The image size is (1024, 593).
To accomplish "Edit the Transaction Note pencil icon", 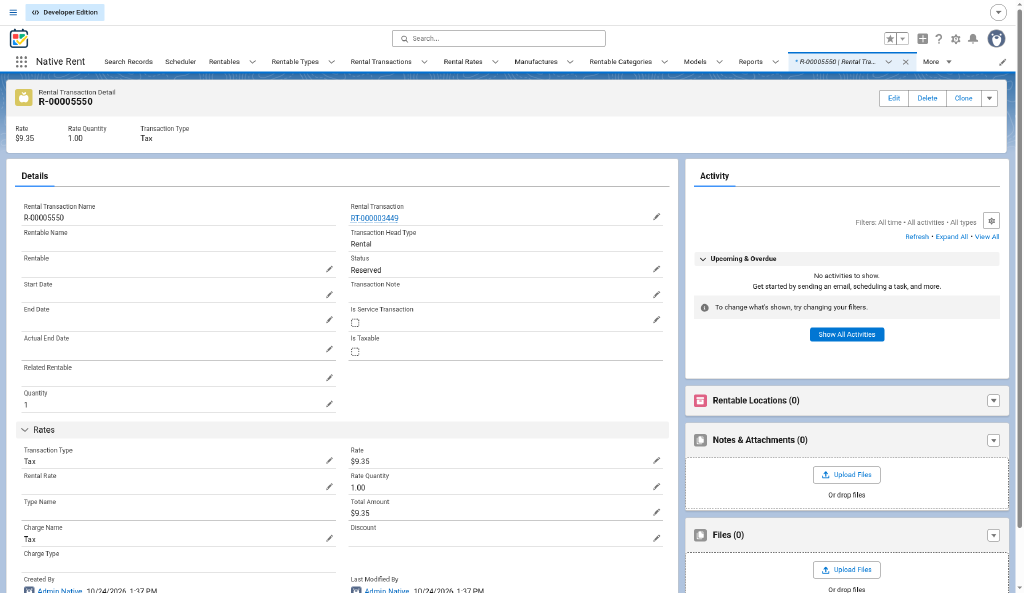I will [656, 295].
